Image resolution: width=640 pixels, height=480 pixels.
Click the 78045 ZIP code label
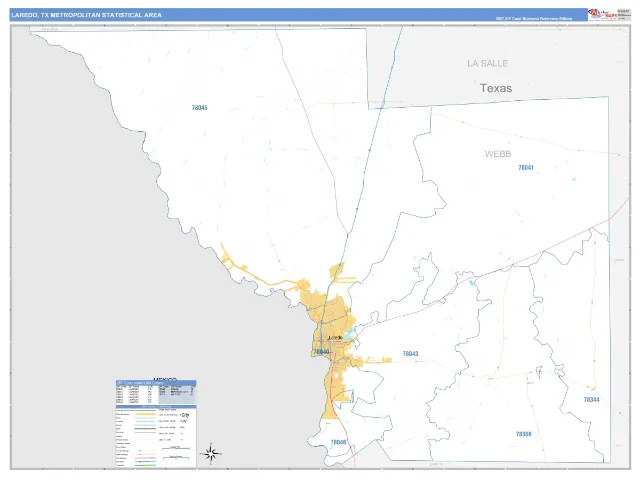(x=200, y=108)
